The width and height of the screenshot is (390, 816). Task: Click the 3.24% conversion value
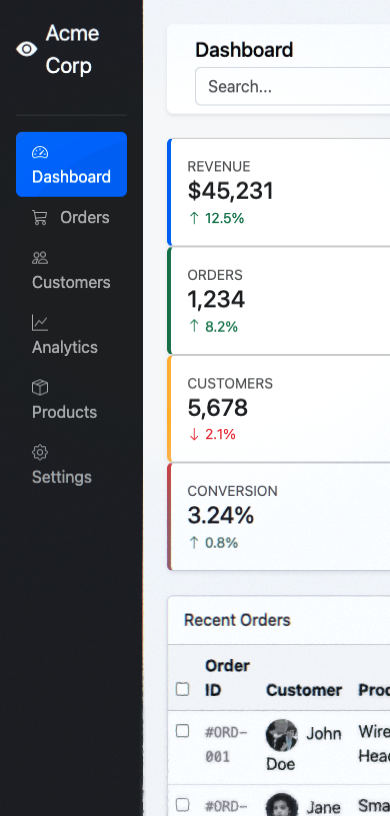click(221, 516)
